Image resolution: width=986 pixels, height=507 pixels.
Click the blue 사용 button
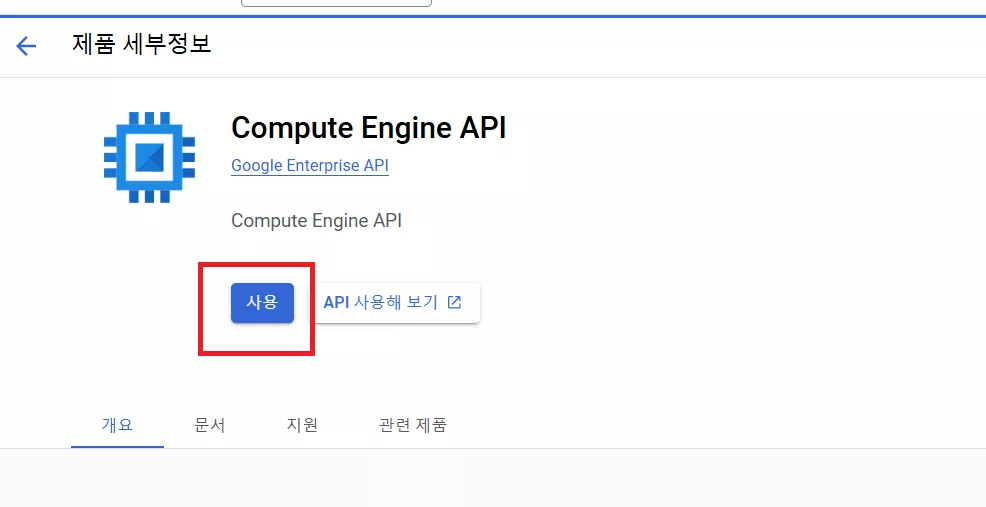point(262,303)
